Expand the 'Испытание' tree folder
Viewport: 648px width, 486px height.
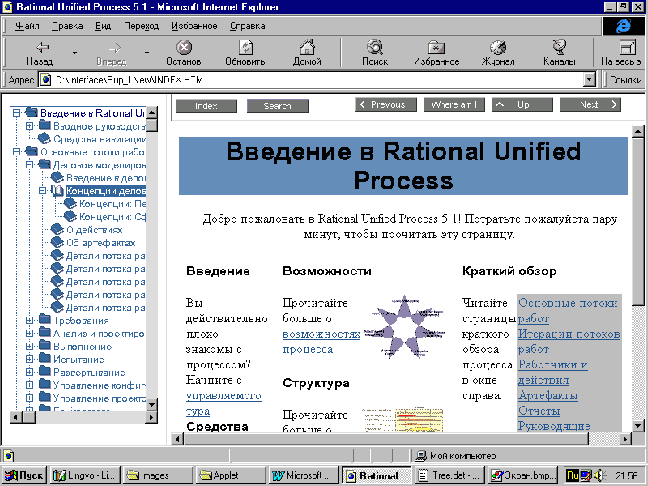[29, 359]
